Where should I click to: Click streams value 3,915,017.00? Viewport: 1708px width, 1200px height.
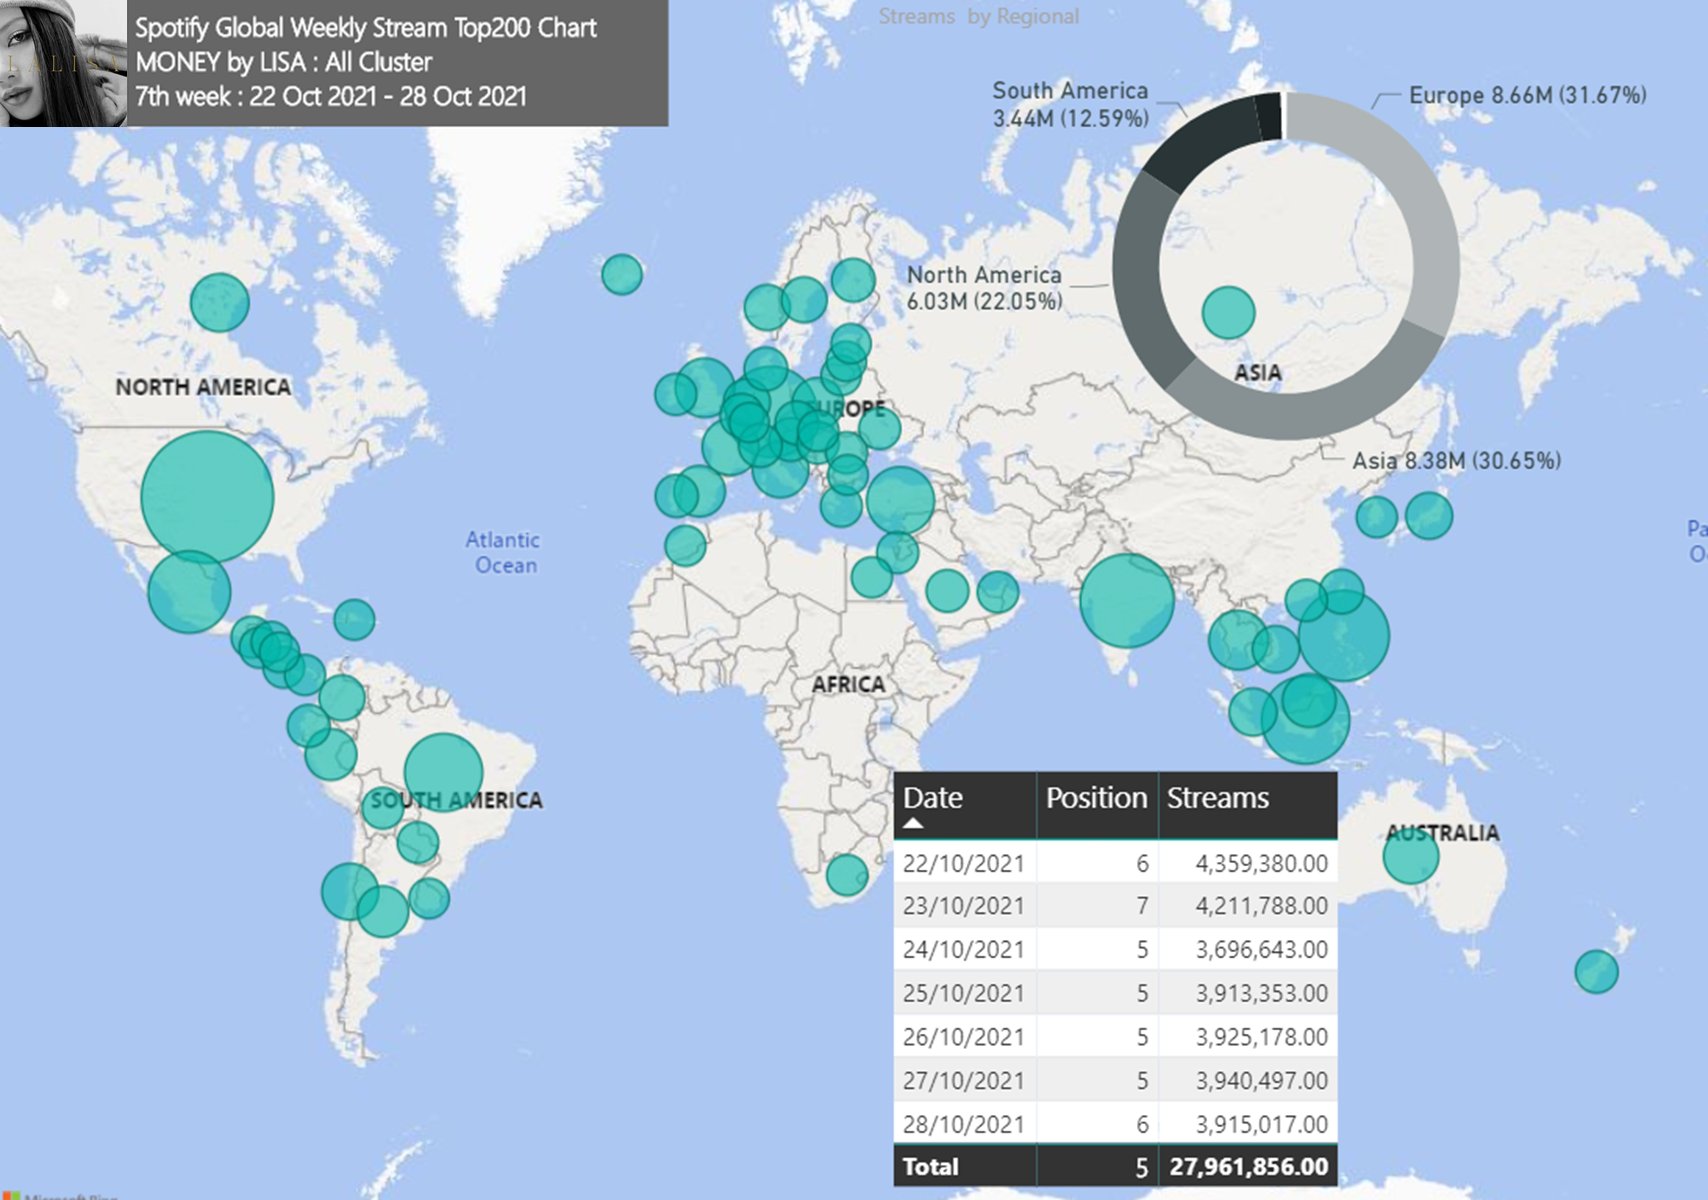pos(1262,1124)
